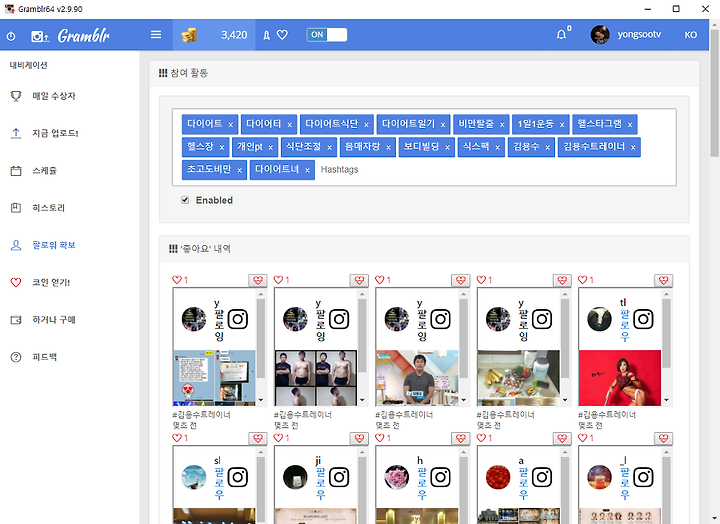Open the food ingredients photo thumbnail
This screenshot has height=524, width=720.
point(518,378)
